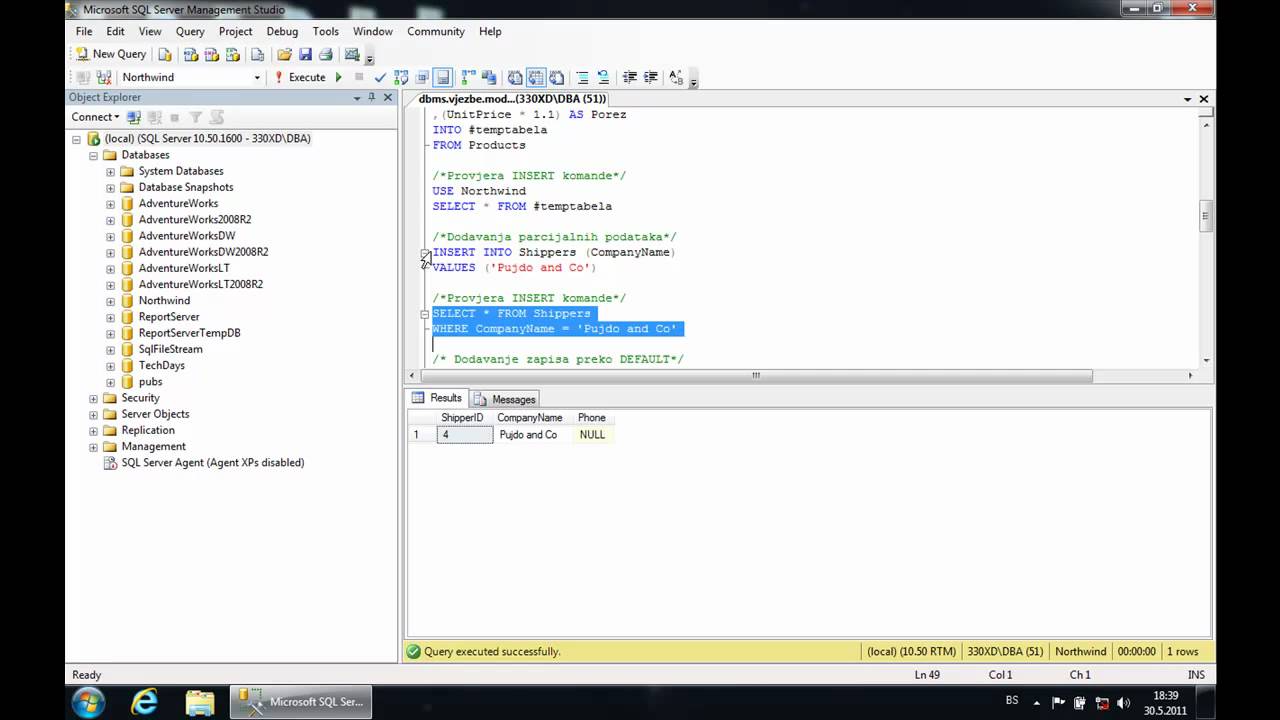Screen dimensions: 1280x720
Task: Open the Object Explorer window position dropdown
Action: tap(357, 97)
